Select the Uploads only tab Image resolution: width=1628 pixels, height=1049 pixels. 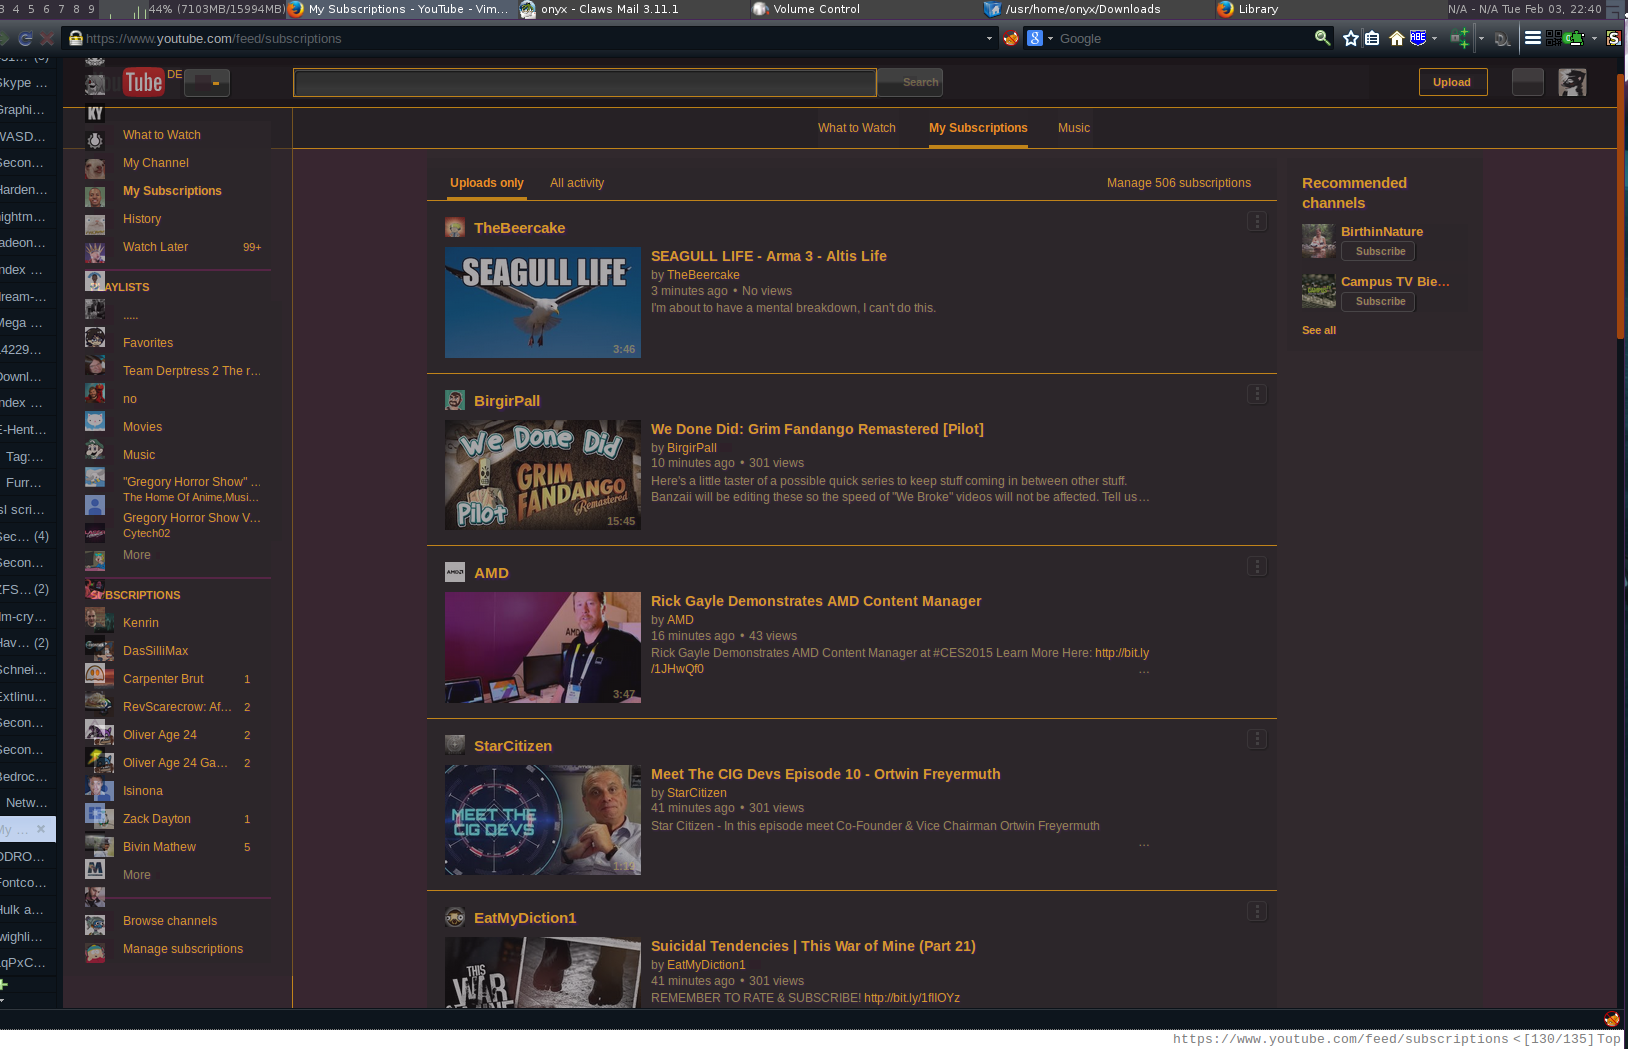tap(487, 183)
